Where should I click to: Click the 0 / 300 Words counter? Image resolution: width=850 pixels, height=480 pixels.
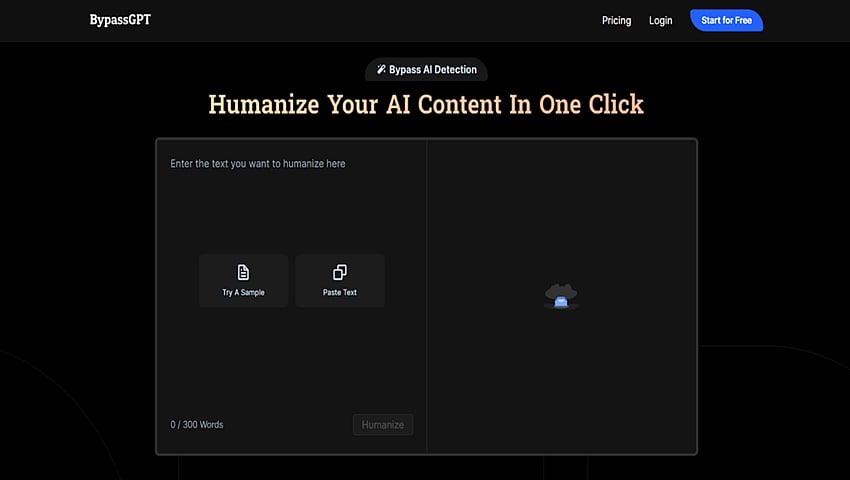click(197, 425)
